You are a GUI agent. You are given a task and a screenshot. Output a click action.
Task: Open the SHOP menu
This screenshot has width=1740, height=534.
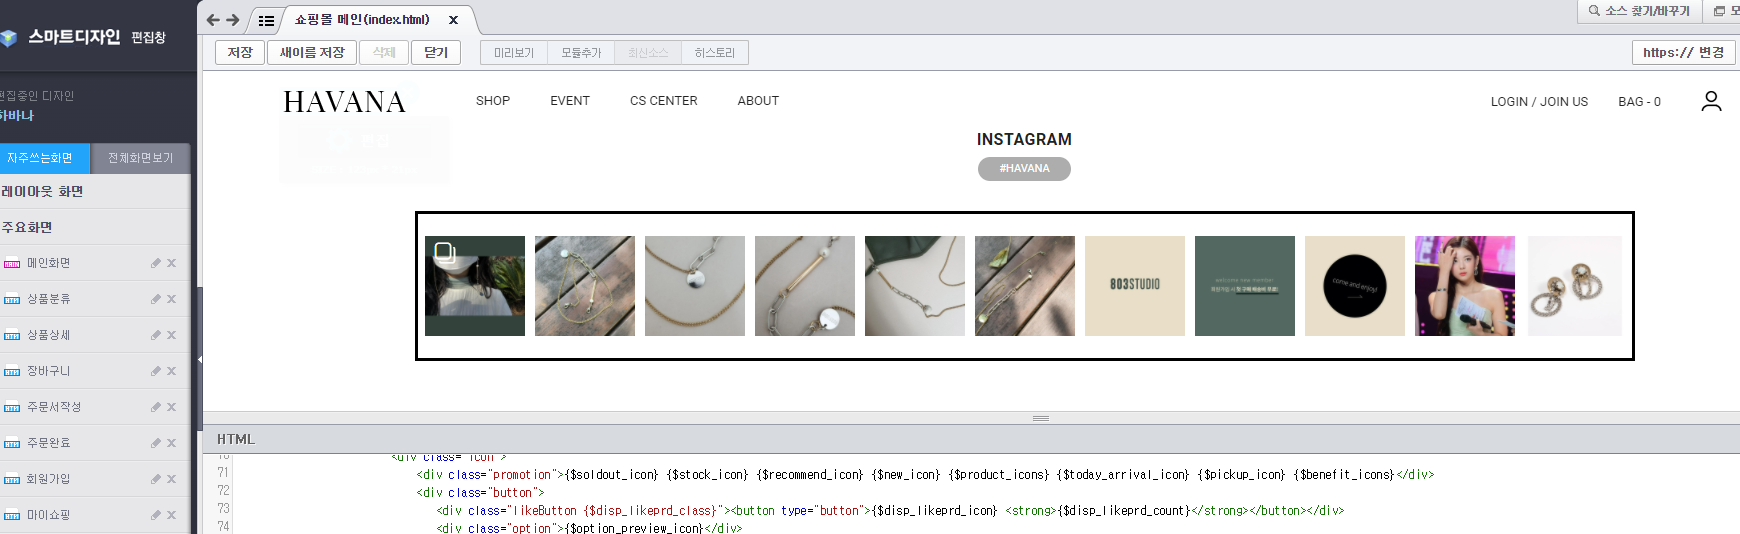(x=493, y=101)
